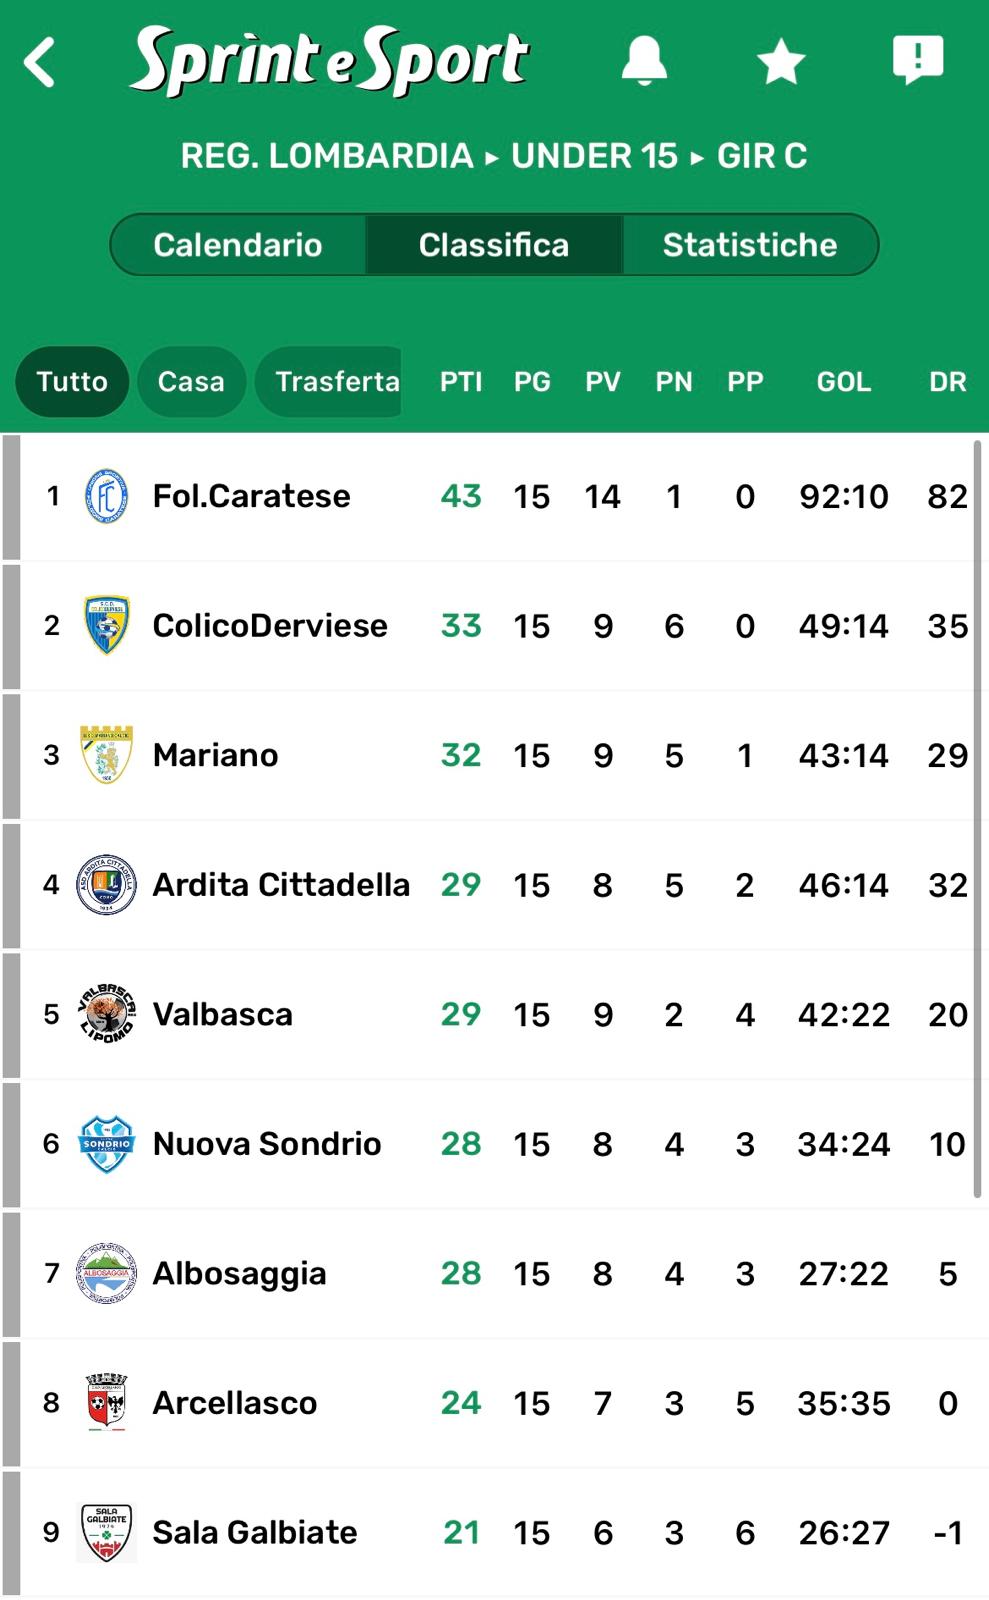This screenshot has width=989, height=1600.
Task: Select the Tutto filter
Action: [72, 381]
